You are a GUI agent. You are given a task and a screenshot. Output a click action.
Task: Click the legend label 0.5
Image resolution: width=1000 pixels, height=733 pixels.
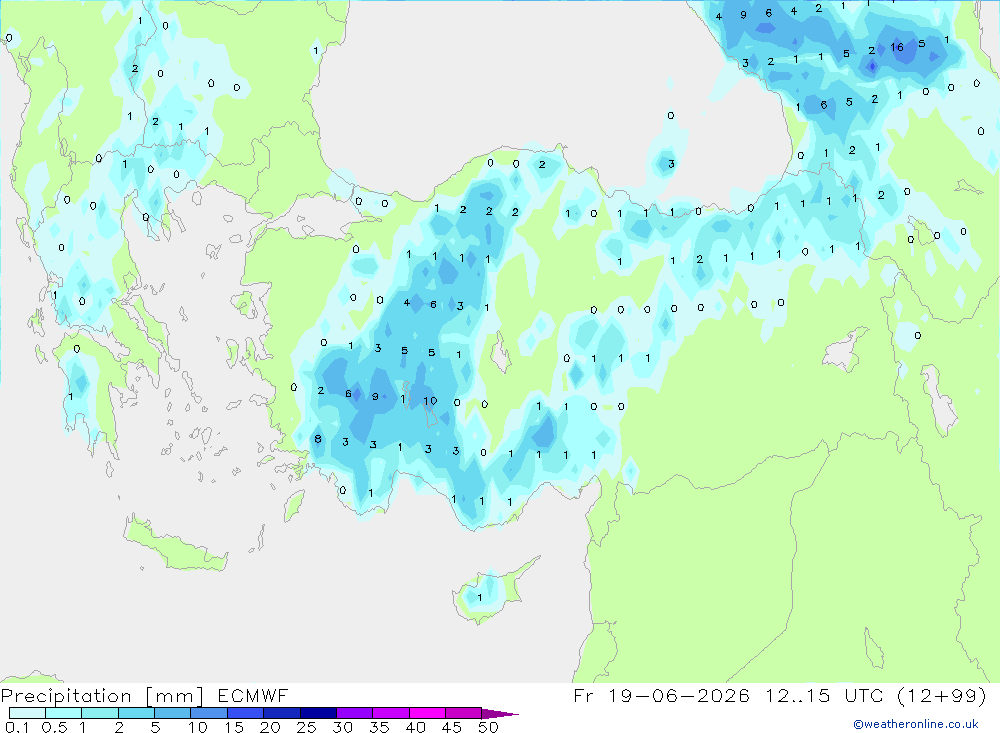coord(54,727)
